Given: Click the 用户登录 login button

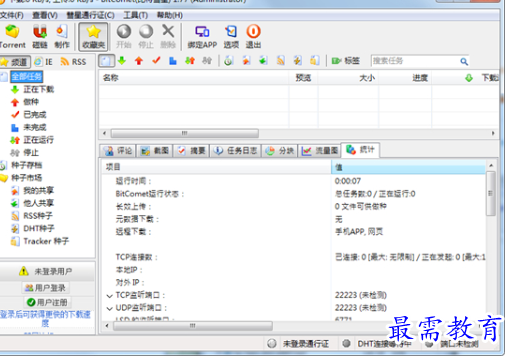Looking at the screenshot, I should tap(46, 288).
